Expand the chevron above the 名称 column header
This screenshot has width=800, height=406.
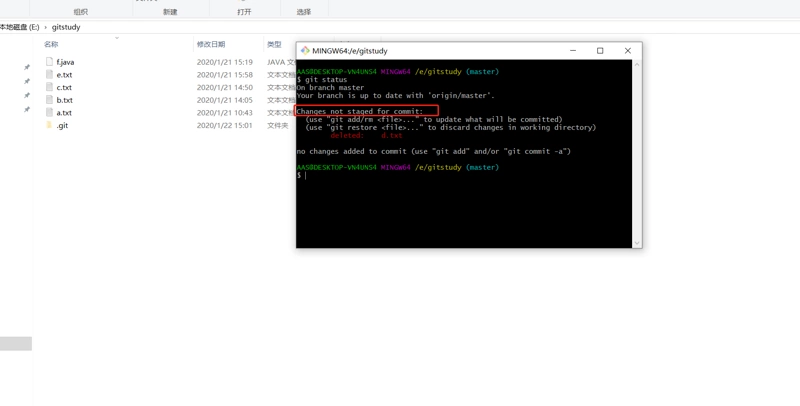[117, 38]
